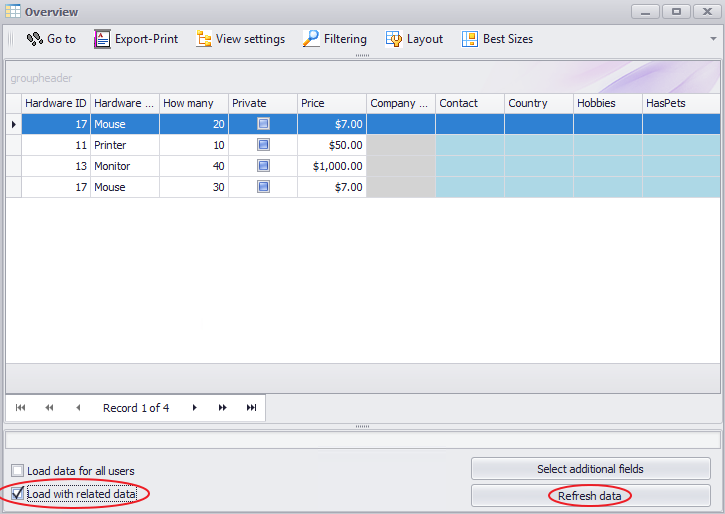Click the overview window title icon
This screenshot has height=514, width=725.
12,12
